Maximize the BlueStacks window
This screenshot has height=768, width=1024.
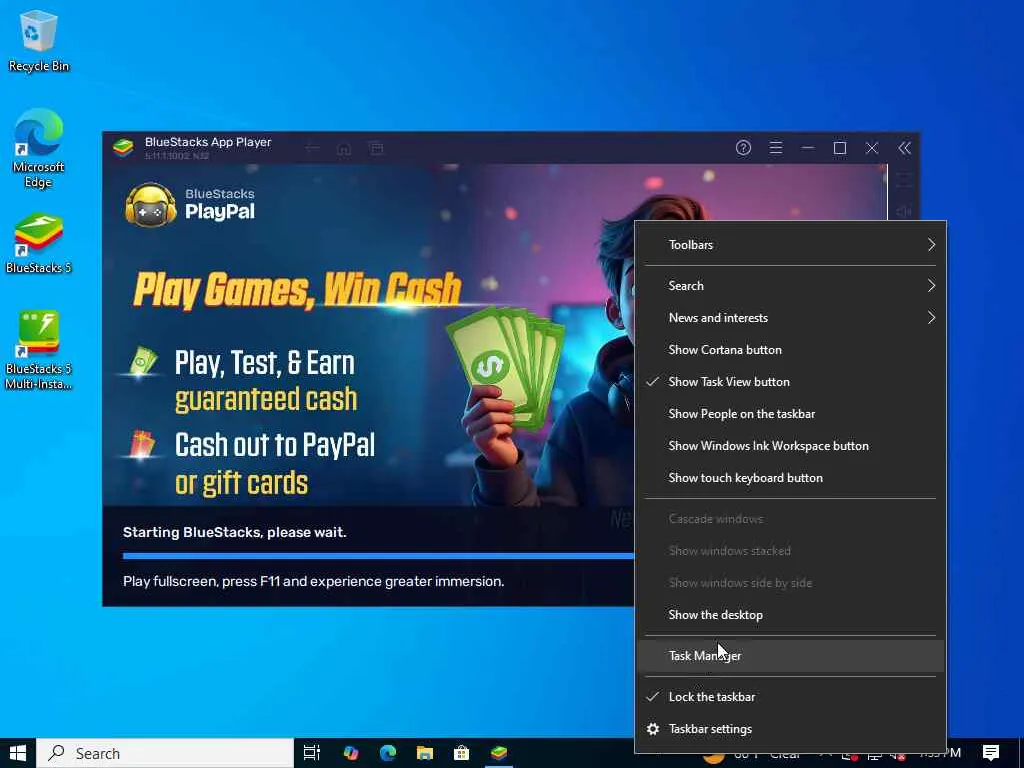[x=840, y=148]
